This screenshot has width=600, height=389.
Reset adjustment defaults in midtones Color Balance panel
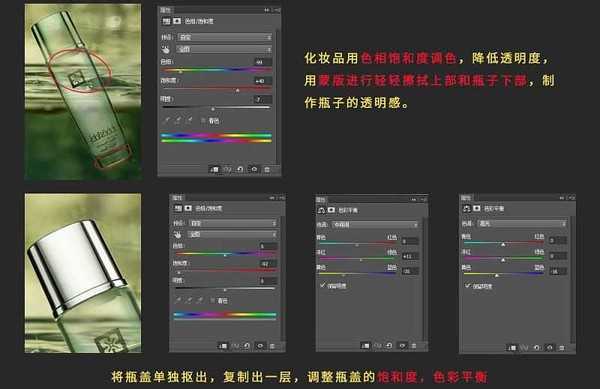coord(389,345)
